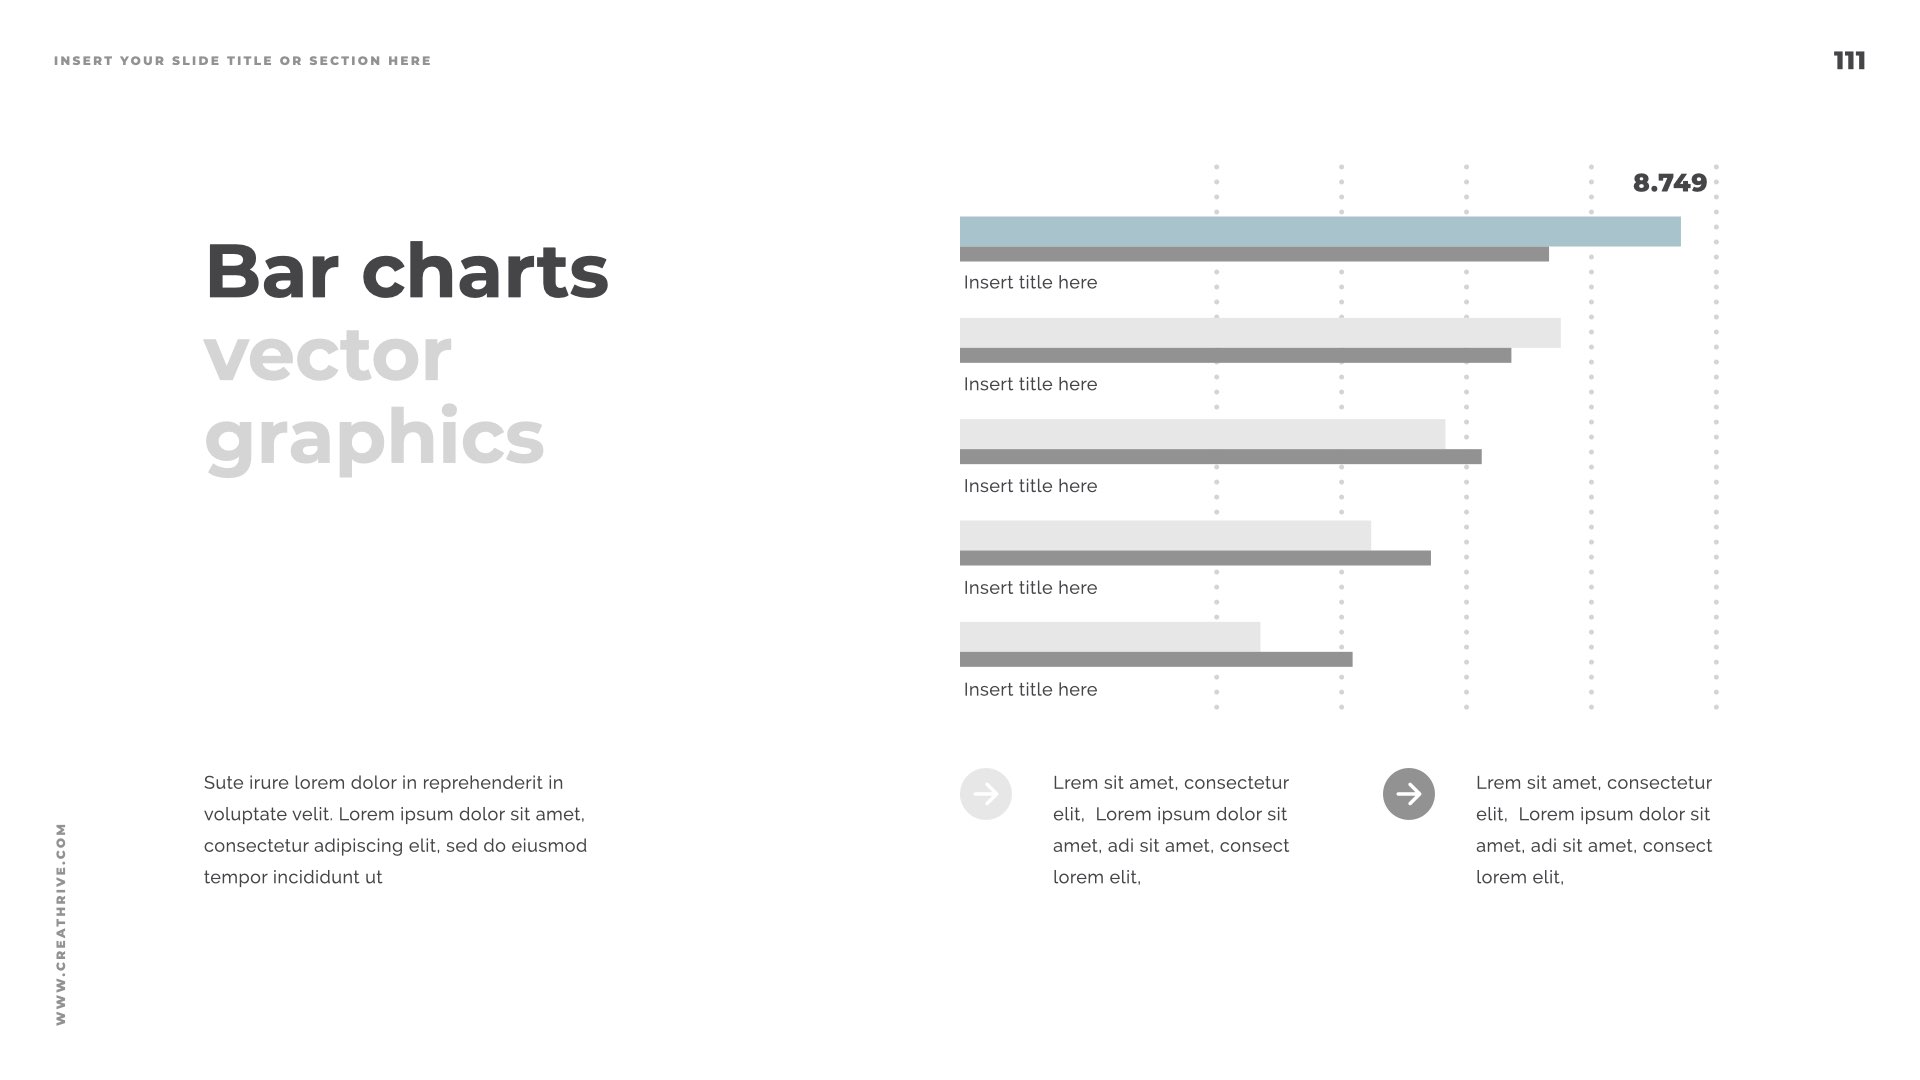Image resolution: width=1920 pixels, height=1080 pixels.
Task: Click the dark gray arrow circle icon
Action: [x=1408, y=794]
